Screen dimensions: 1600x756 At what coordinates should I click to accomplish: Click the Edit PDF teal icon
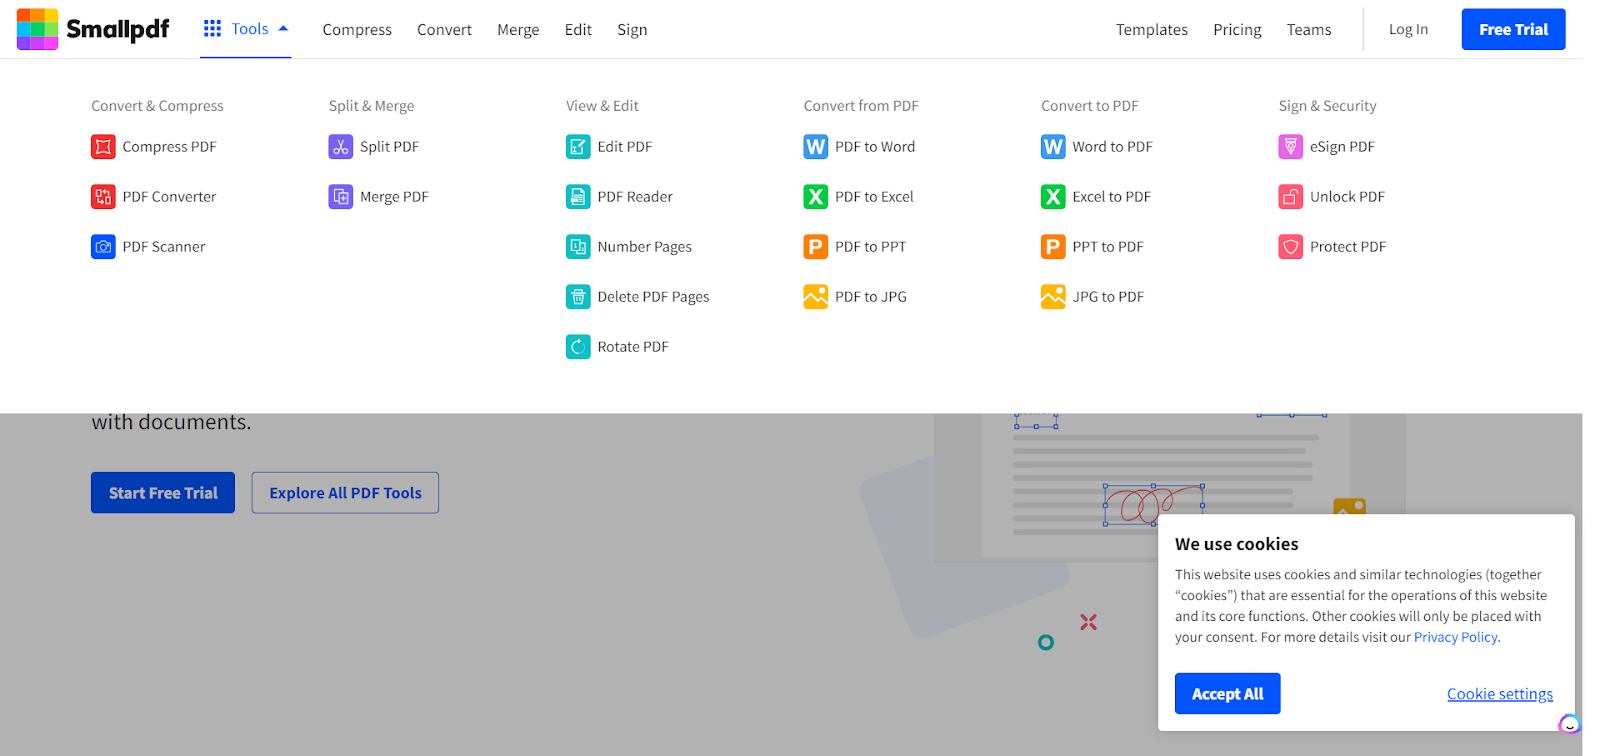[x=578, y=147]
